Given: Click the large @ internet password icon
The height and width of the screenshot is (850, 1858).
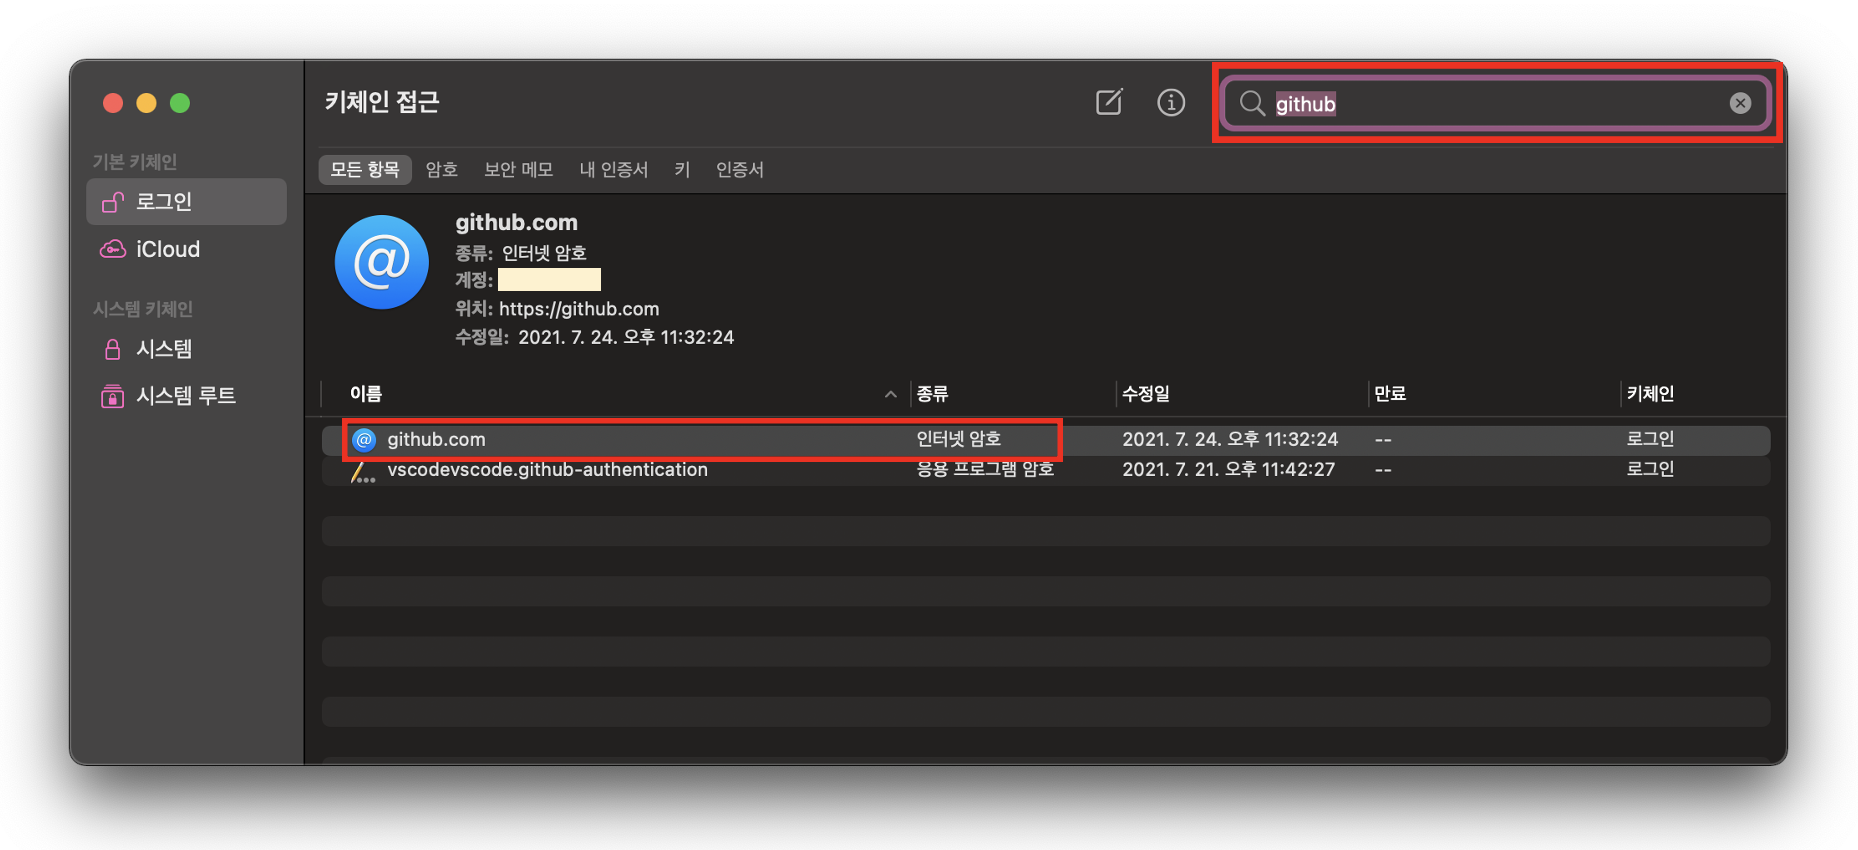Looking at the screenshot, I should coord(382,262).
